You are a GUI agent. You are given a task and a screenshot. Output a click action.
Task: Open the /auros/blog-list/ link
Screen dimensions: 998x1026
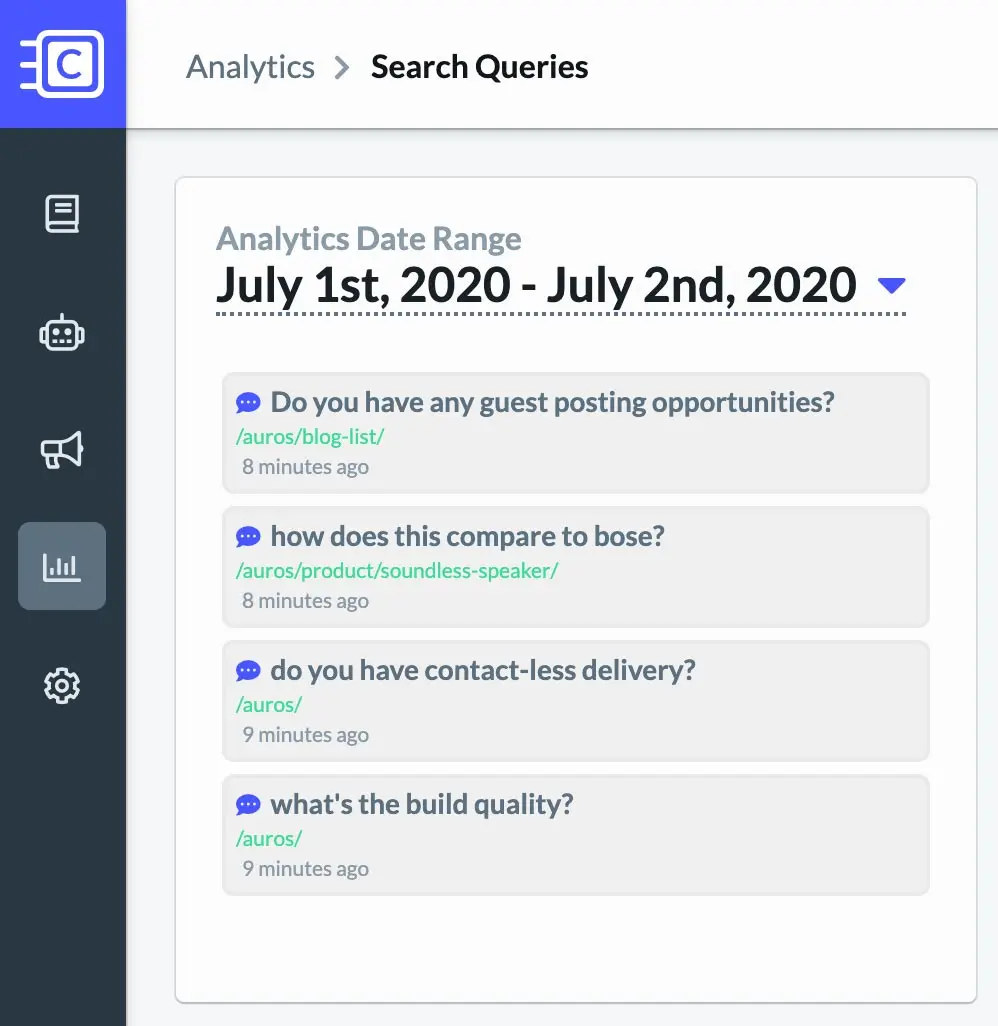pos(310,436)
